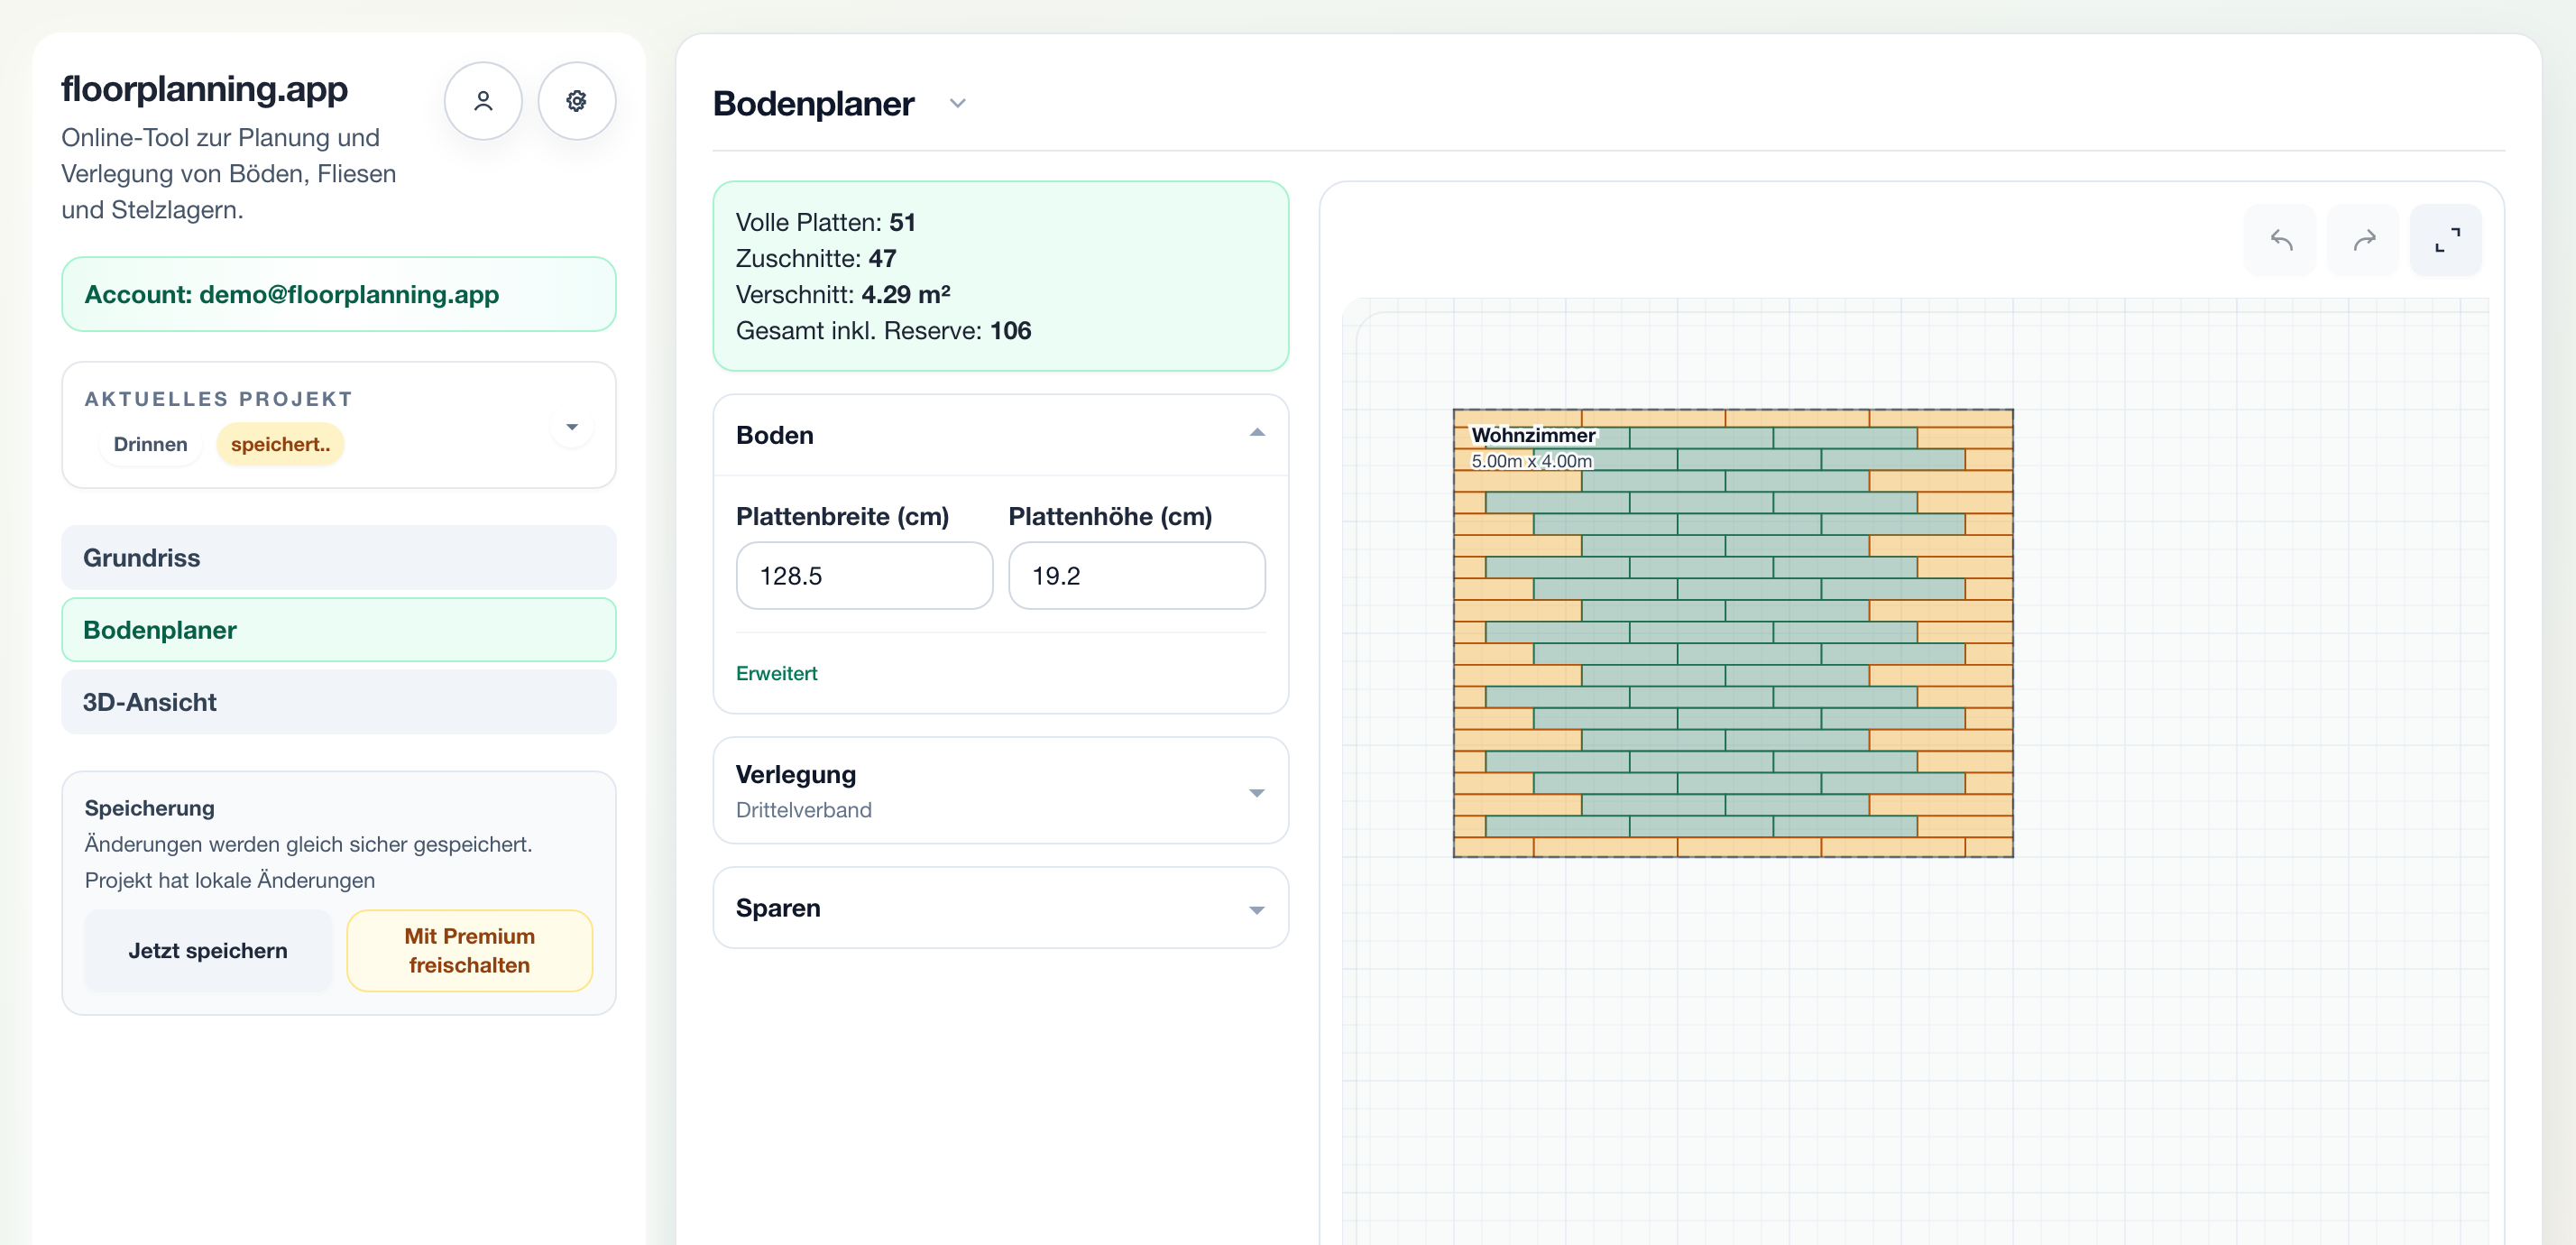Open the Erweitert options link

tap(777, 674)
